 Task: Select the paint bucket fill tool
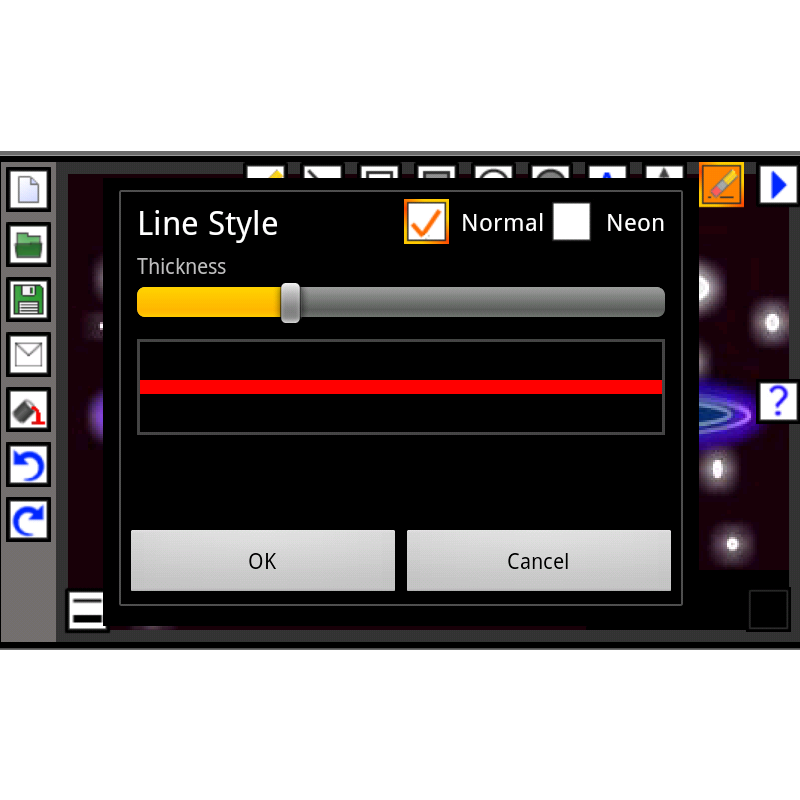click(29, 410)
